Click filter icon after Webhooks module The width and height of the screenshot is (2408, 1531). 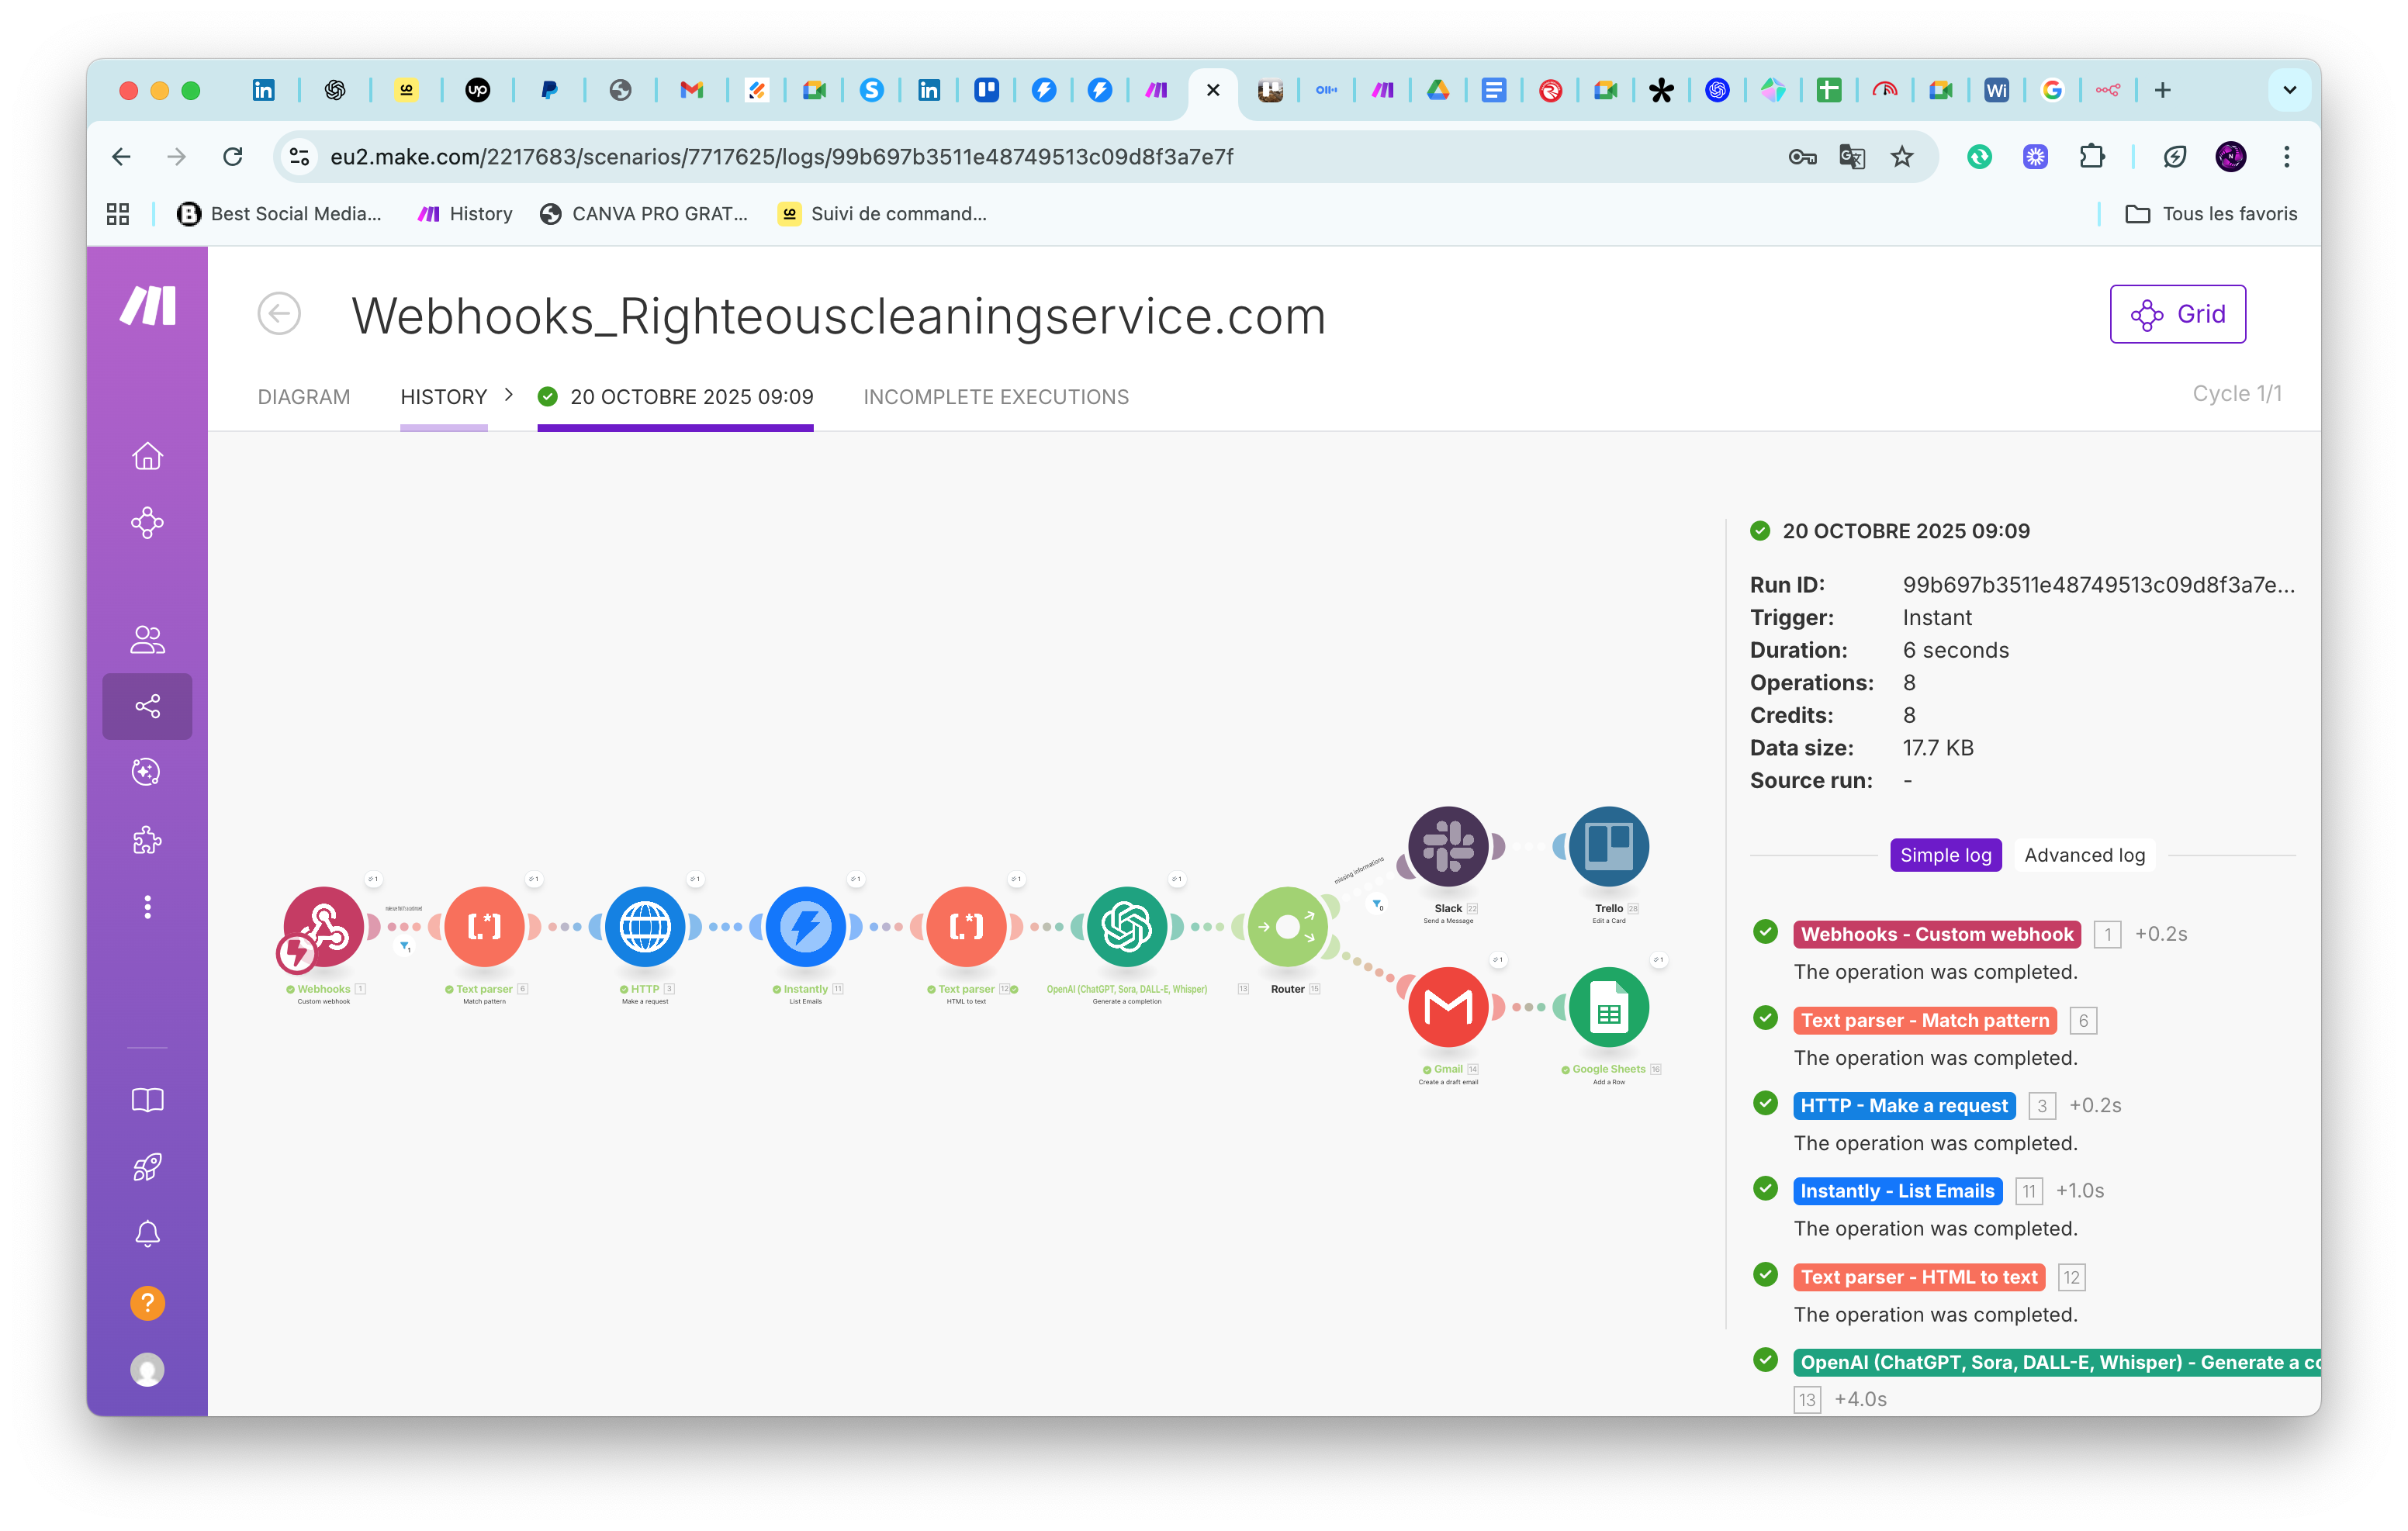click(404, 945)
